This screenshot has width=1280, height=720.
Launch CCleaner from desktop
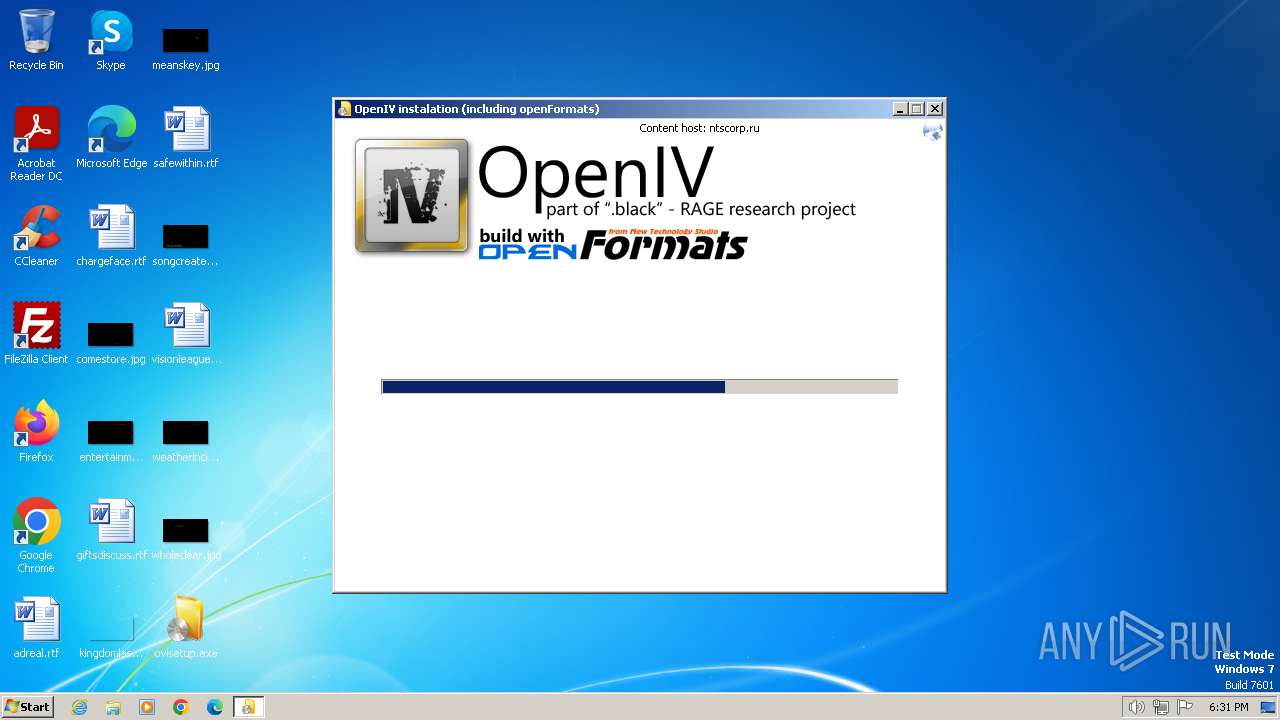click(x=36, y=235)
